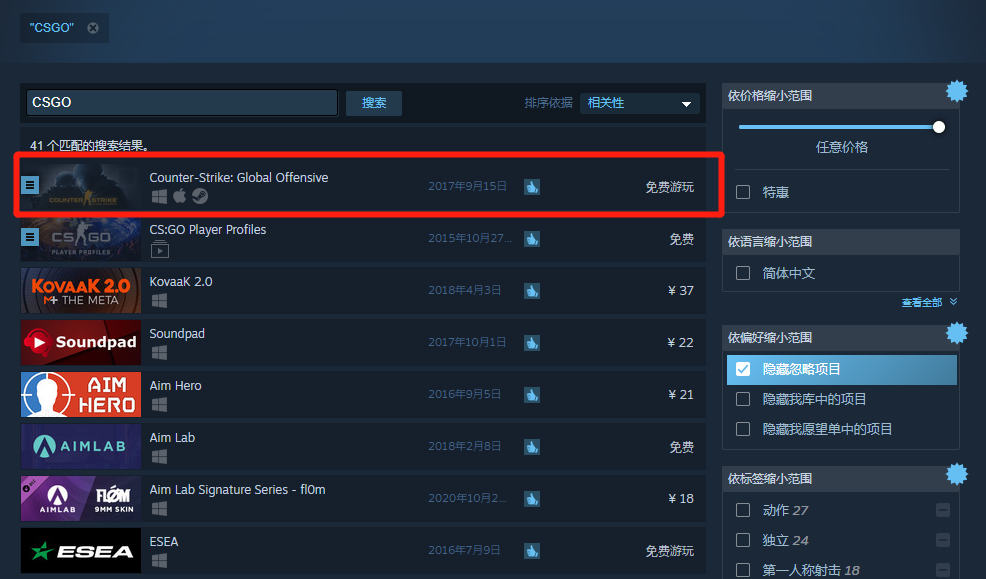The image size is (986, 579).
Task: Check the 简体中文 language filter
Action: point(743,272)
